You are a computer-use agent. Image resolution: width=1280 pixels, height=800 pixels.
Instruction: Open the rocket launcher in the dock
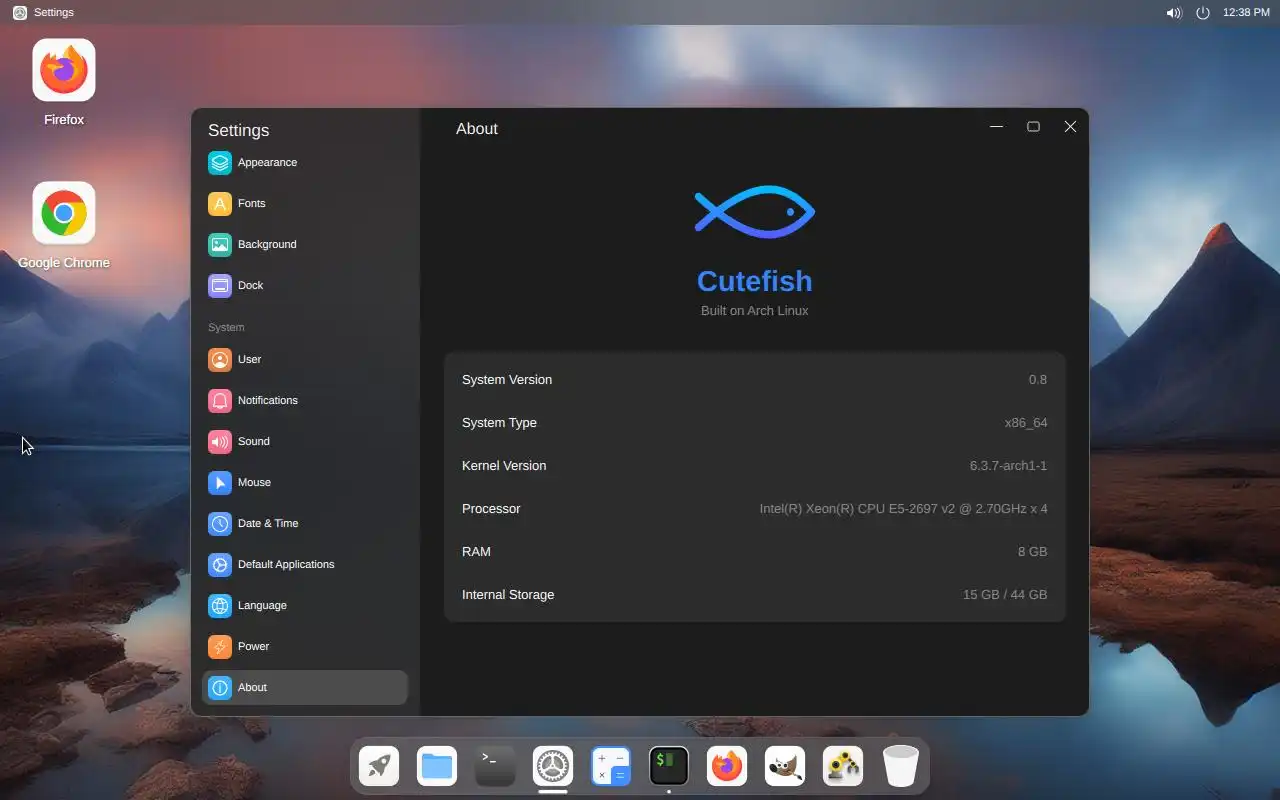[x=379, y=766]
